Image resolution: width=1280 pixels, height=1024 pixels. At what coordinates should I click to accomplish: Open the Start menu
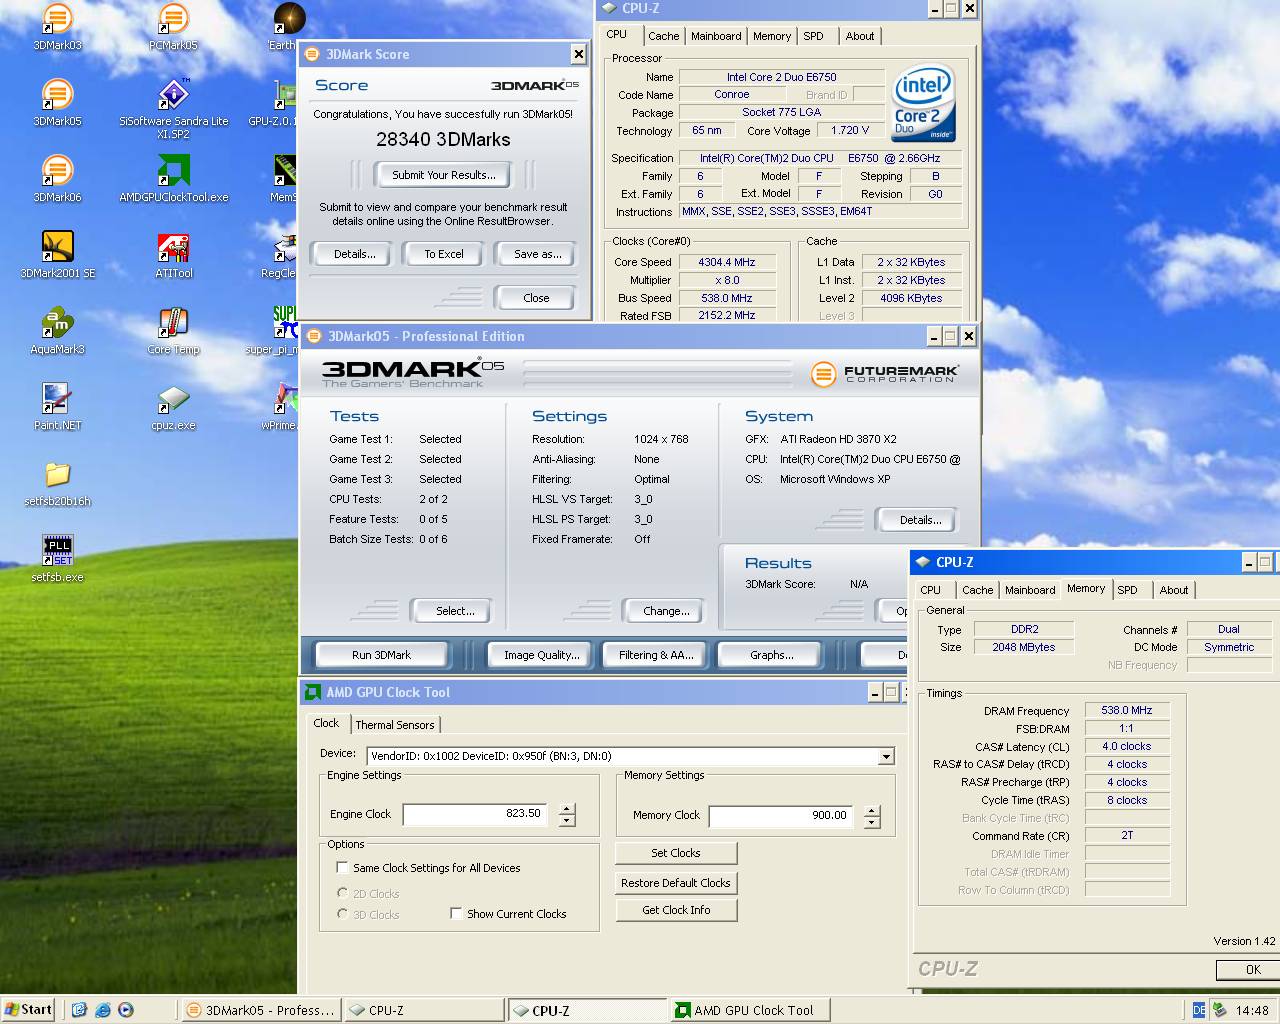click(x=28, y=1010)
